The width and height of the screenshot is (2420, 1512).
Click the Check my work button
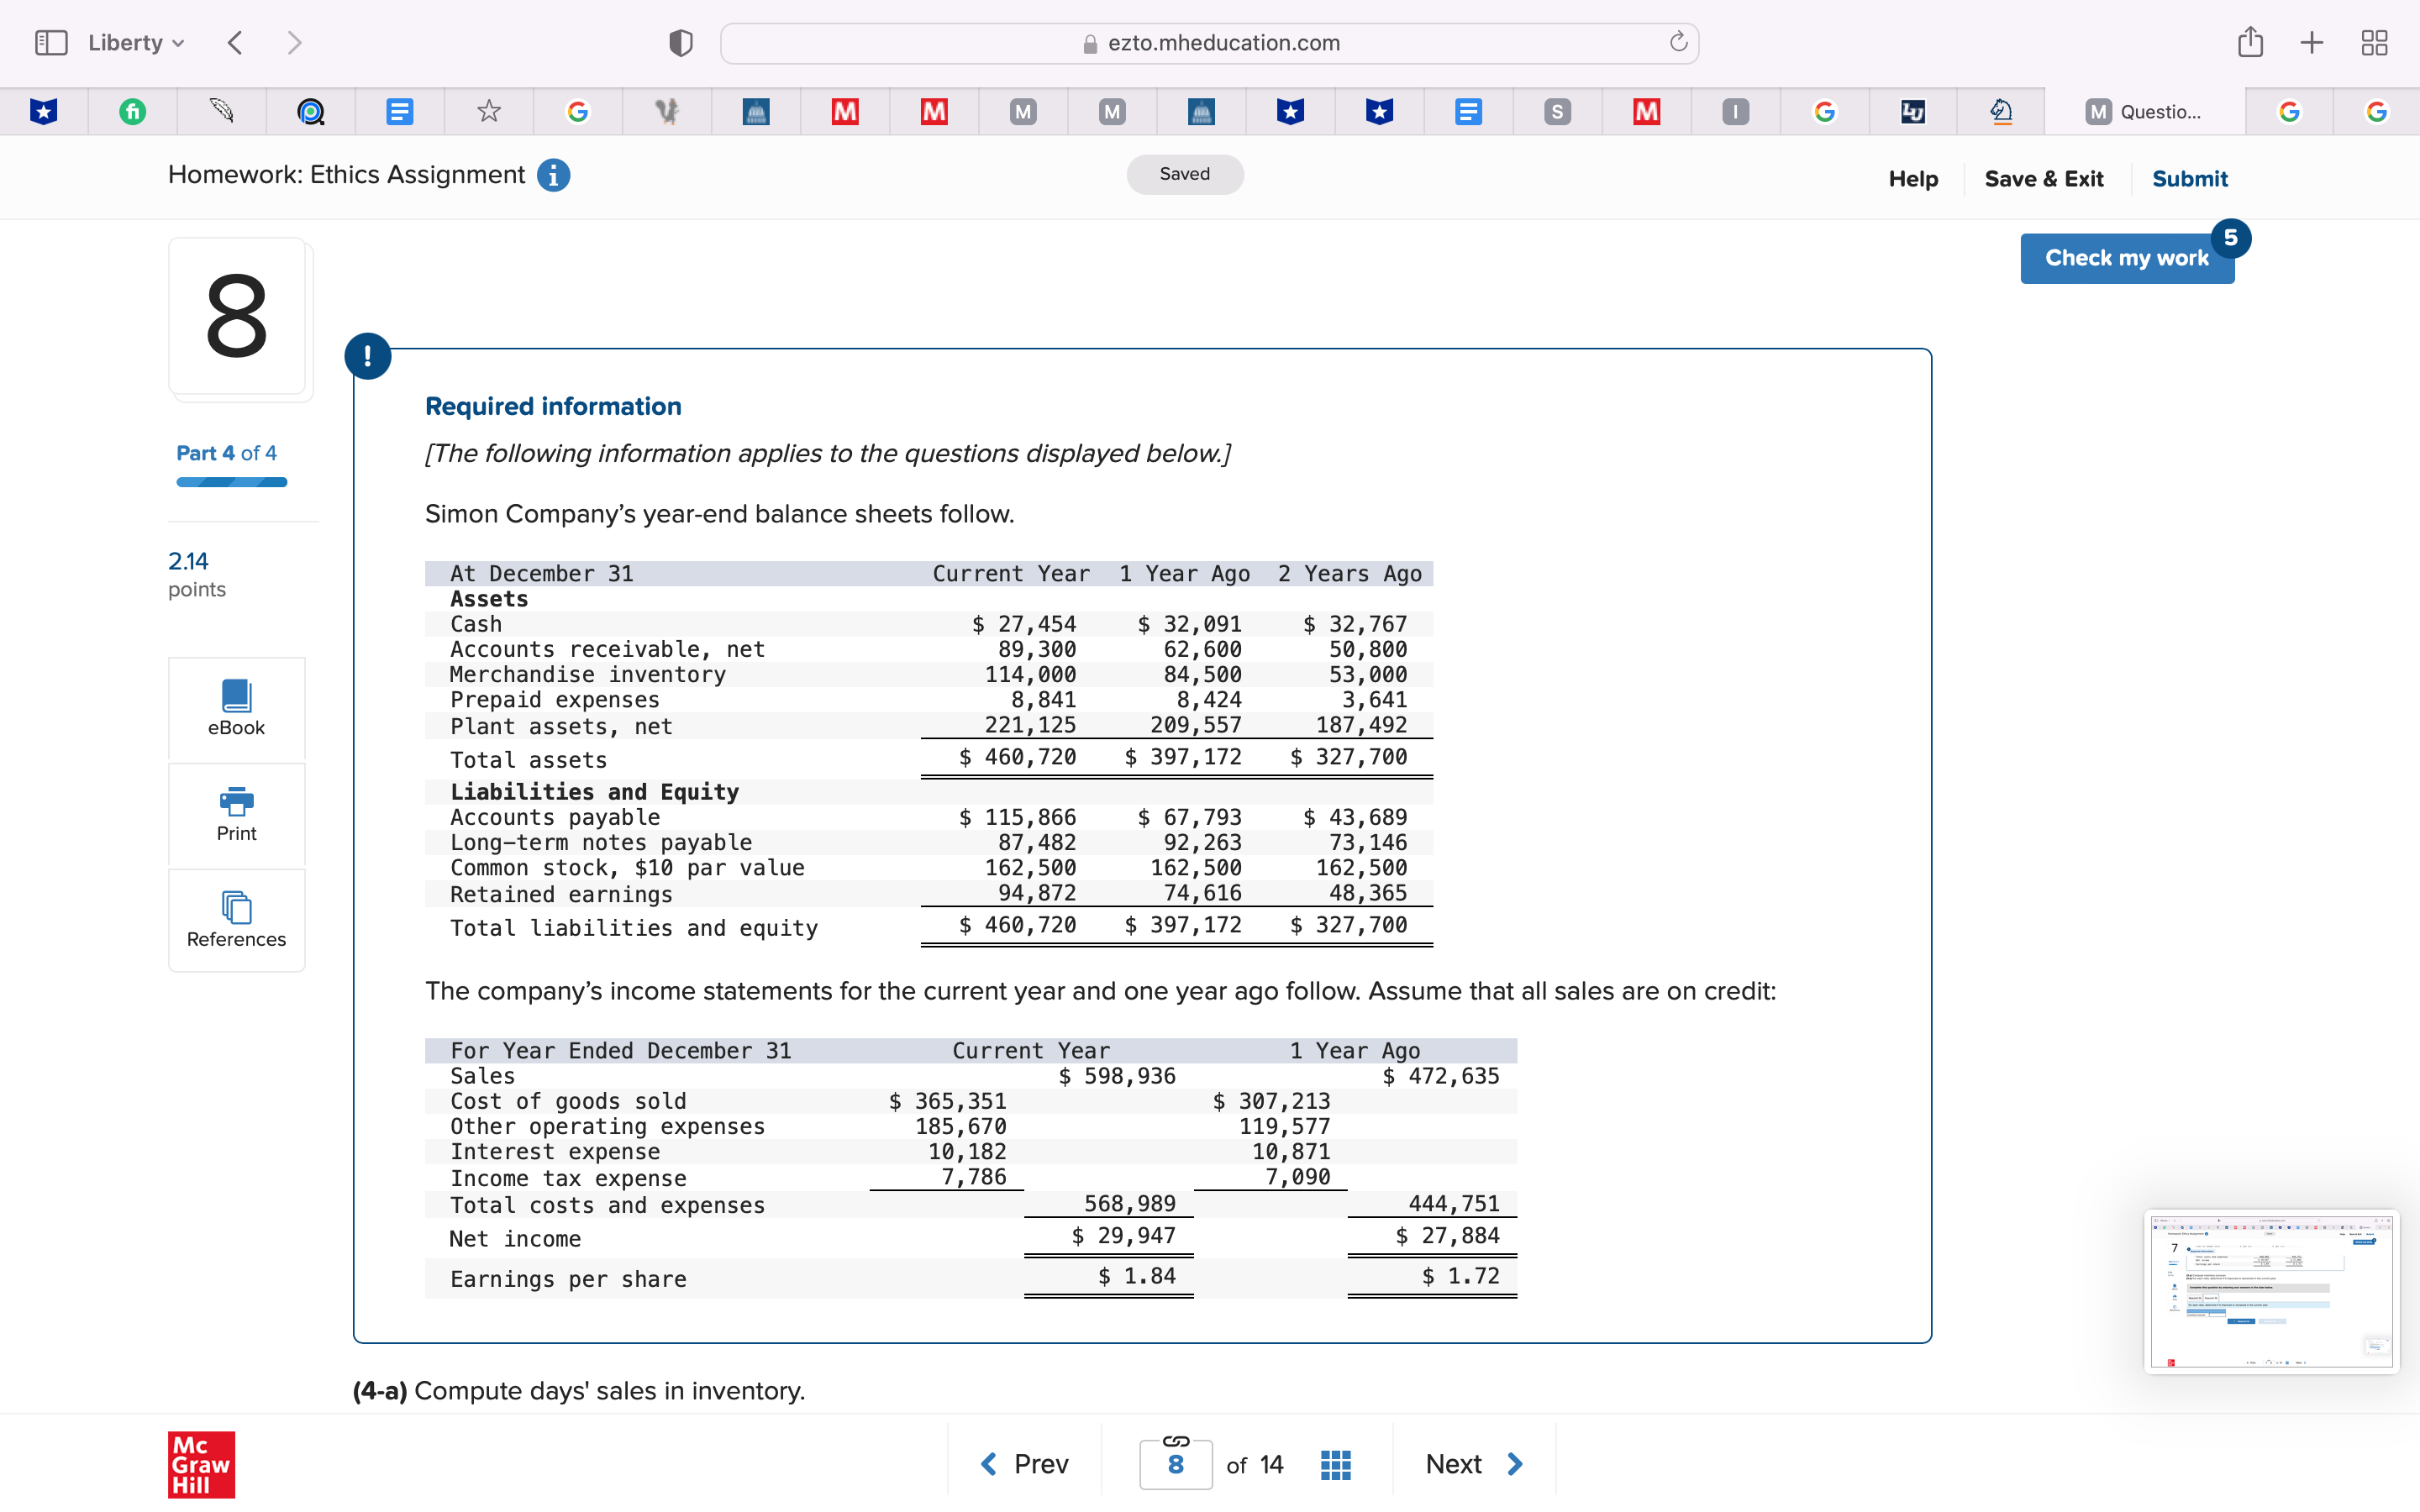pyautogui.click(x=2127, y=258)
